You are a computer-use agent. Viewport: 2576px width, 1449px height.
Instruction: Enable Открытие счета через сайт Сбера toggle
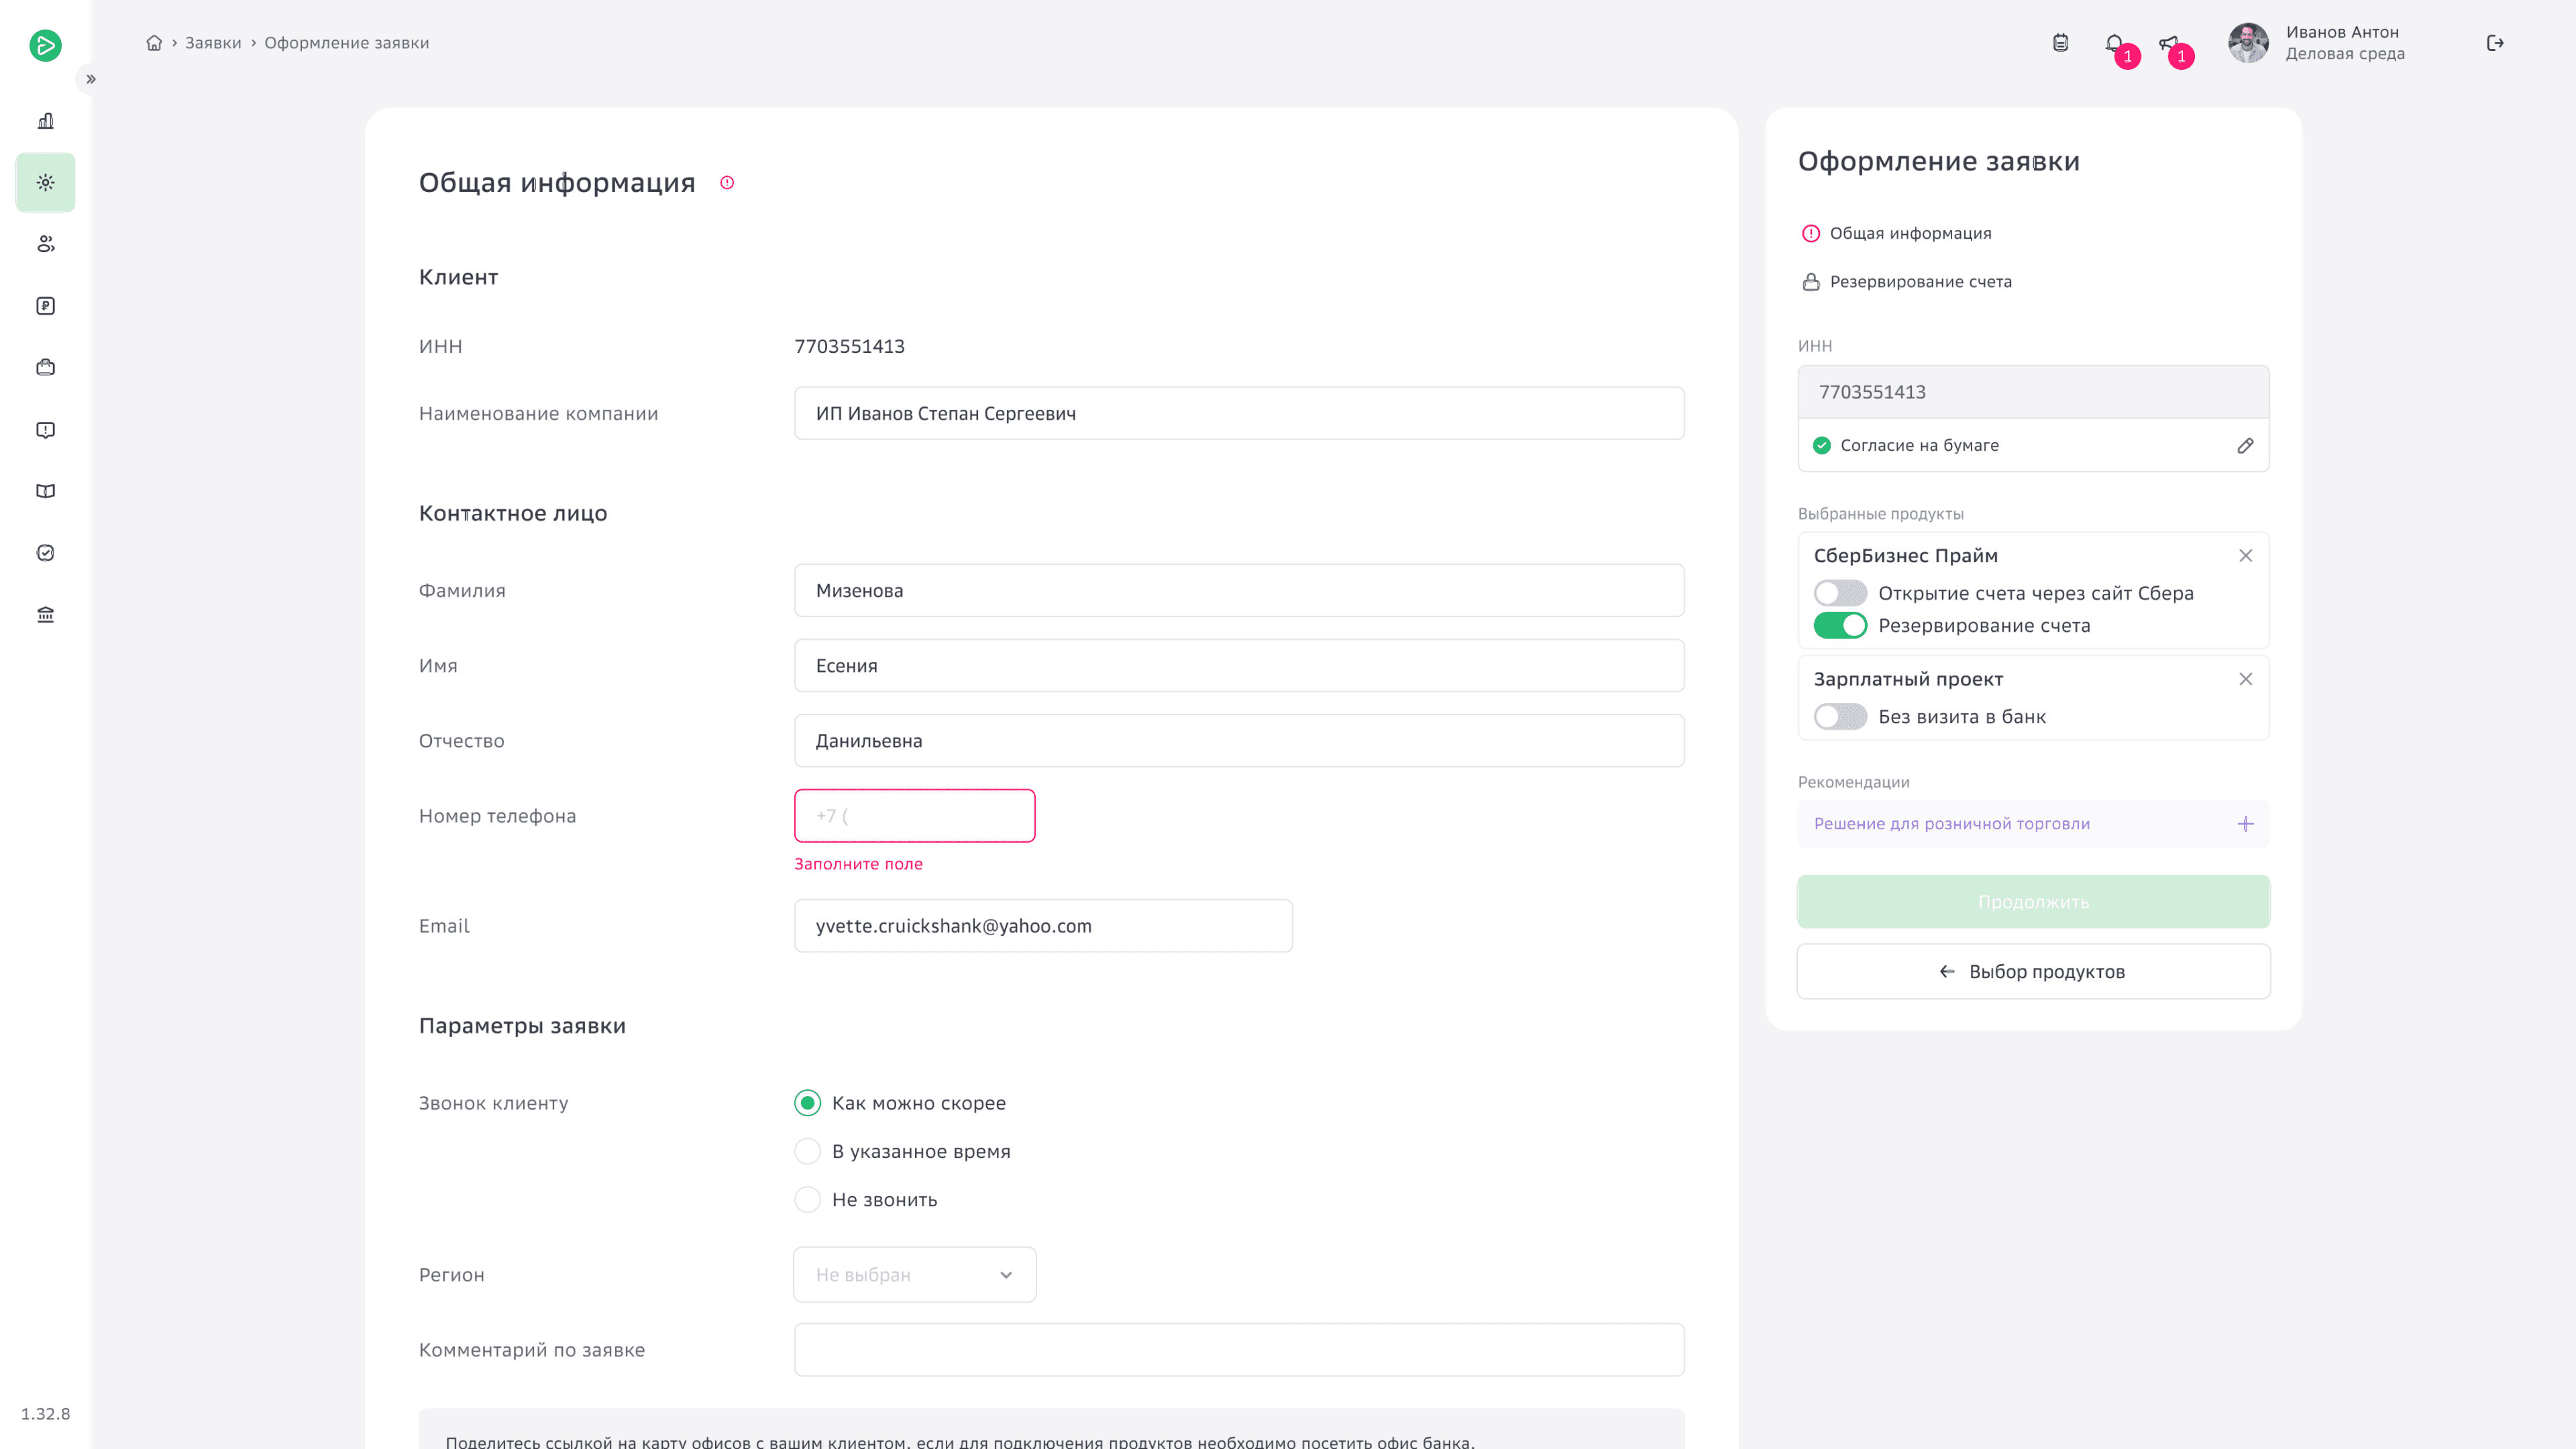tap(1840, 593)
